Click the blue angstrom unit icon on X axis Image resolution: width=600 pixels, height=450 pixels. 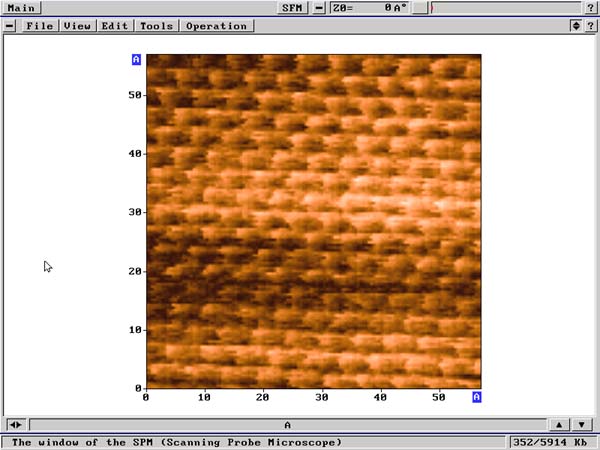477,397
